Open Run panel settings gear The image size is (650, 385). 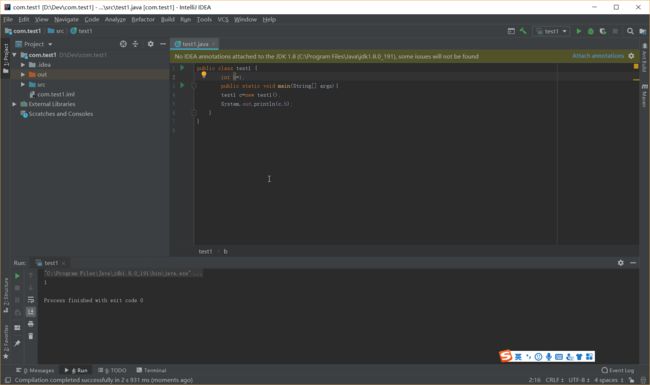[621, 263]
